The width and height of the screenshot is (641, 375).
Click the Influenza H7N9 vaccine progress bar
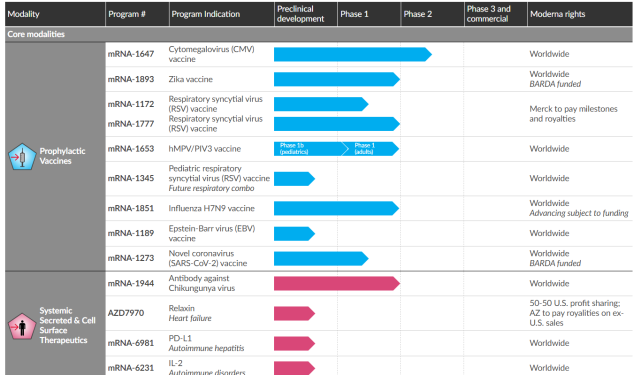[336, 208]
